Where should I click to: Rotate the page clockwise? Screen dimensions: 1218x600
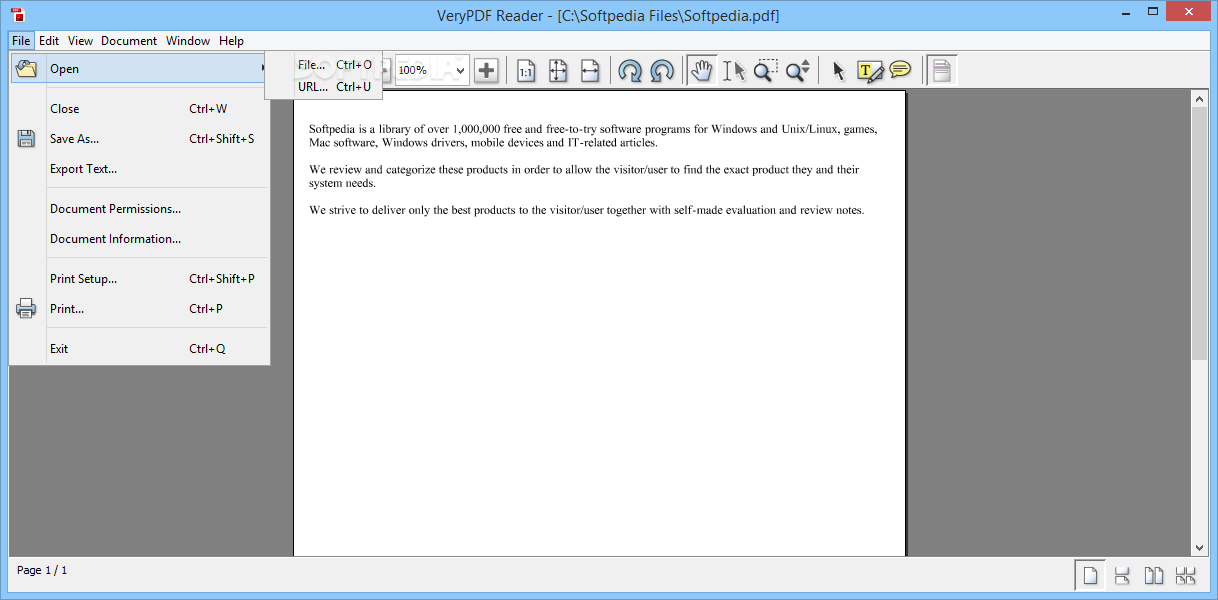click(630, 70)
